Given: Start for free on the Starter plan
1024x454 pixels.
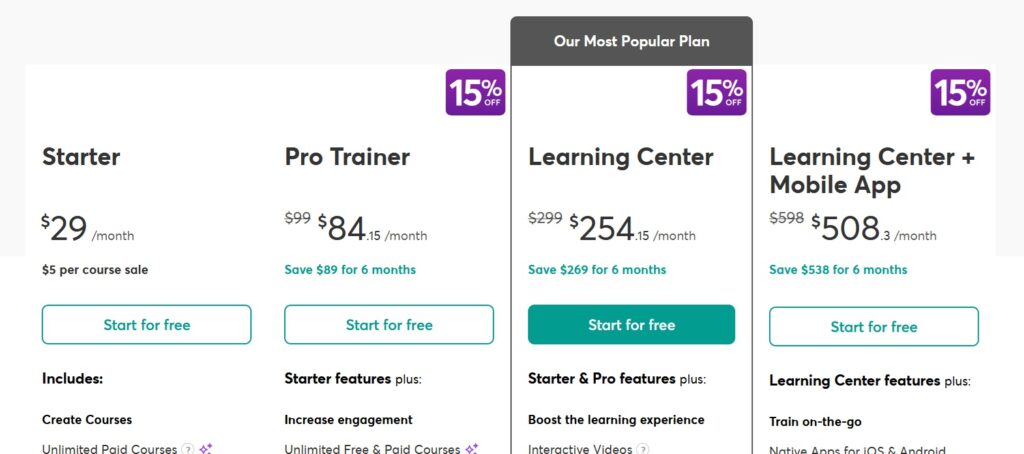Looking at the screenshot, I should point(146,325).
